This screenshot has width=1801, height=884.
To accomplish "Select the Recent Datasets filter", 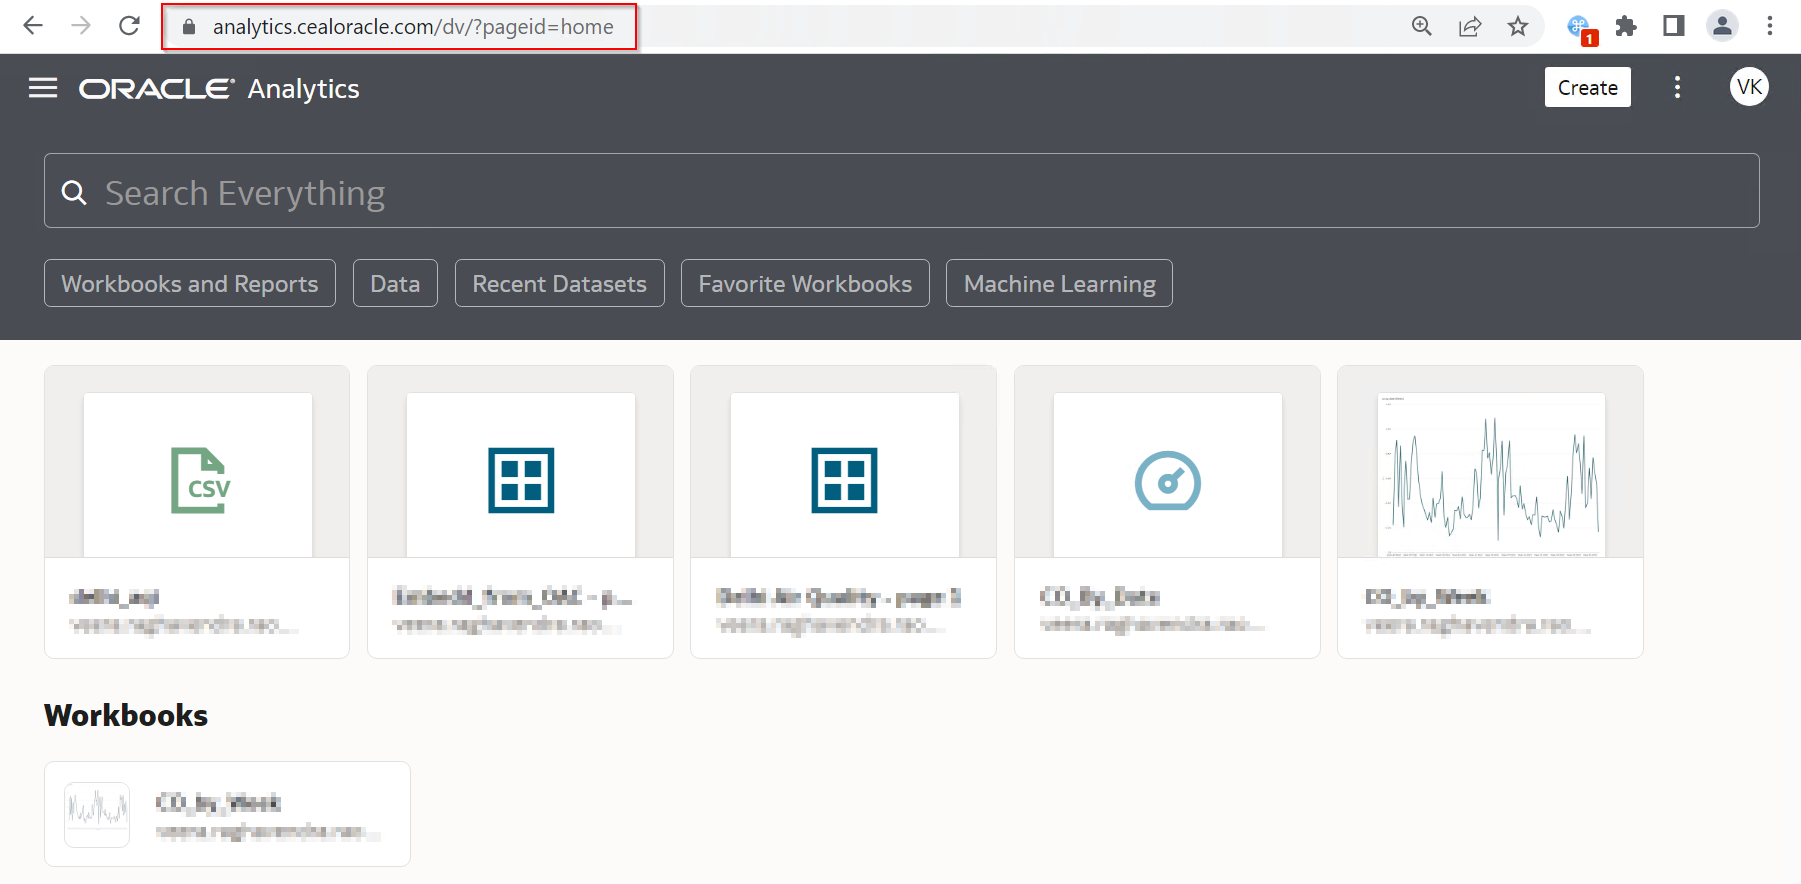I will click(x=559, y=283).
